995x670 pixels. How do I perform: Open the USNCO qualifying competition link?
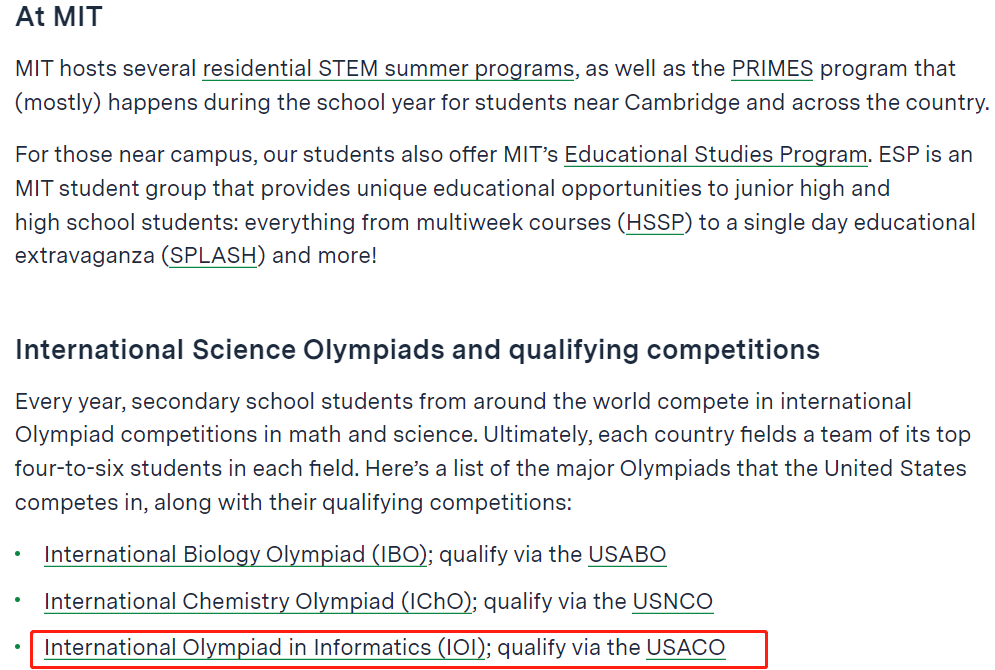[673, 601]
